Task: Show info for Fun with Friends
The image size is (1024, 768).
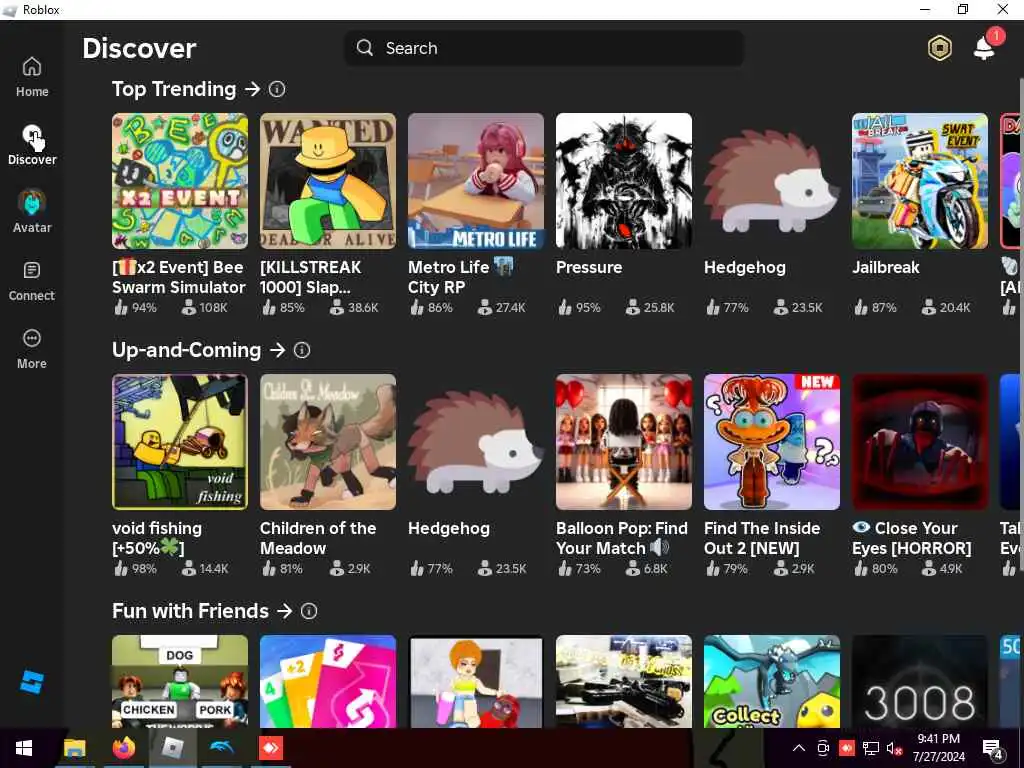Action: click(x=309, y=611)
